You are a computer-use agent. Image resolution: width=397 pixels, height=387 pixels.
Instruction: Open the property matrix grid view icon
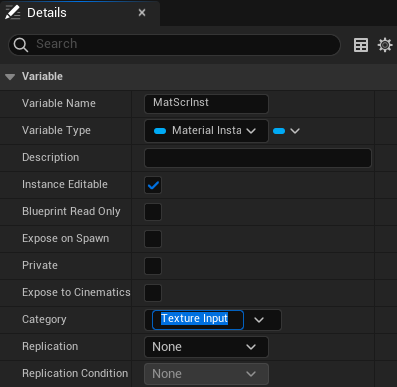[x=361, y=45]
